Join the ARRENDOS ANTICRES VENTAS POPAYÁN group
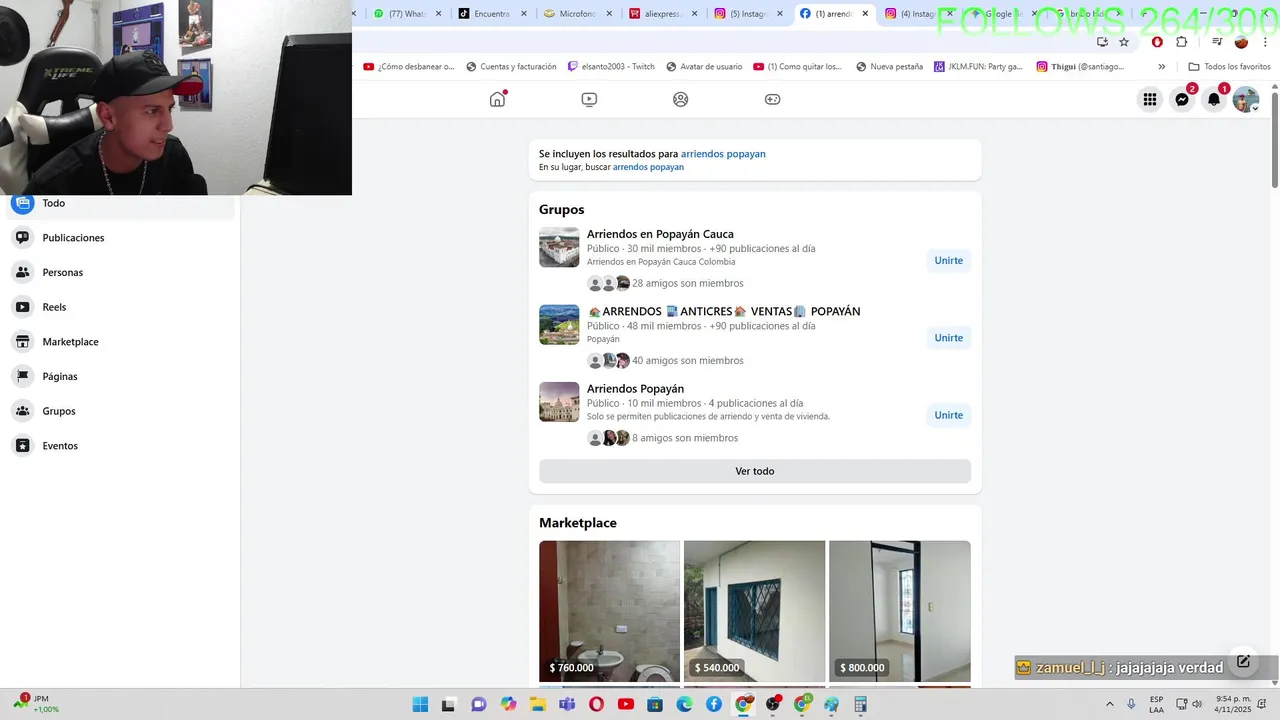The image size is (1280, 720). (x=948, y=338)
